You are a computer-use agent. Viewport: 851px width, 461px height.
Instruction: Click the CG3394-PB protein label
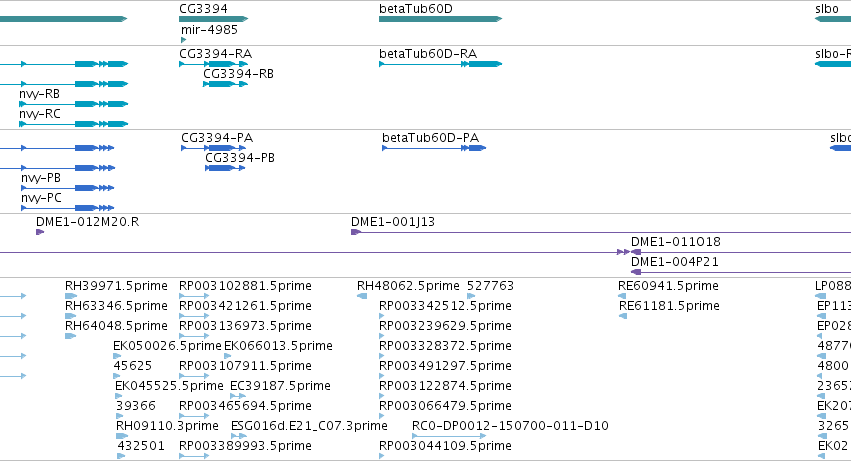(x=240, y=158)
